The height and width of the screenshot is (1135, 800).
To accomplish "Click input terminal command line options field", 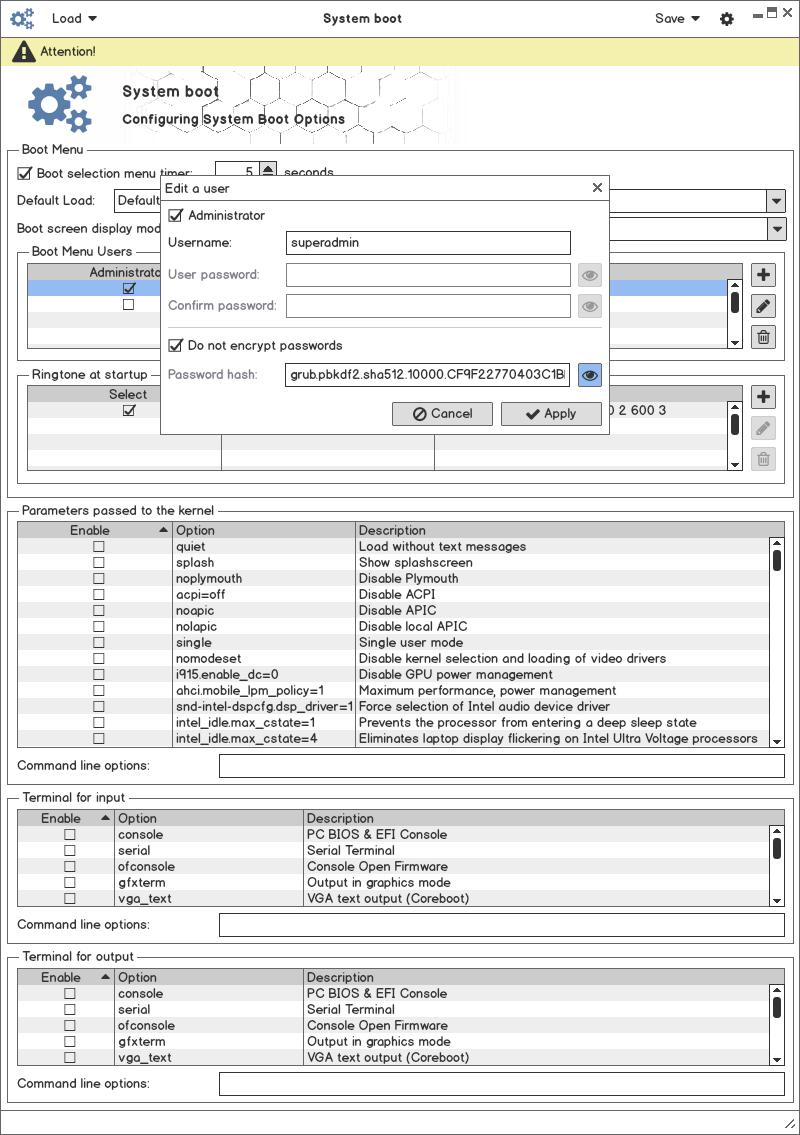I will 502,925.
